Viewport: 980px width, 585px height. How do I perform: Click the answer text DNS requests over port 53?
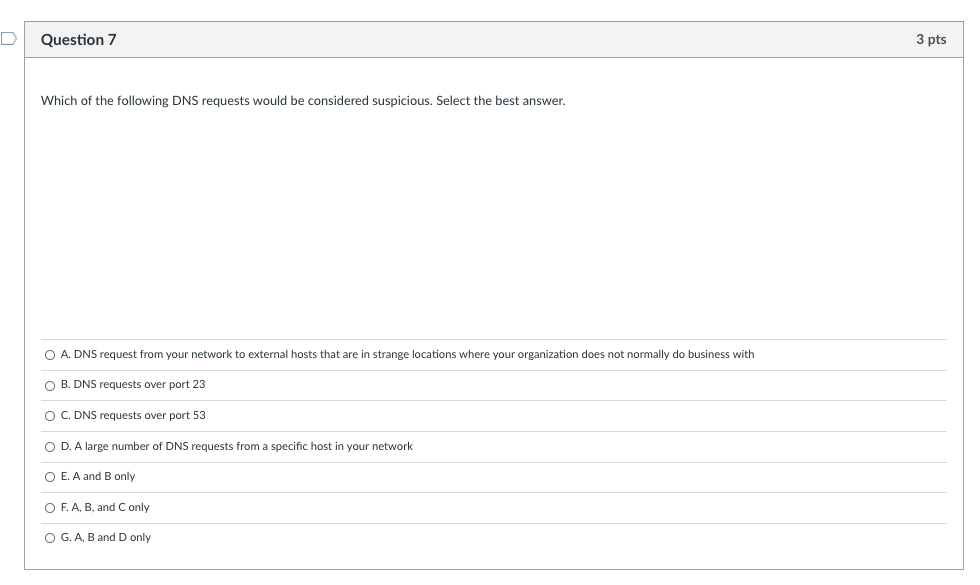point(133,415)
